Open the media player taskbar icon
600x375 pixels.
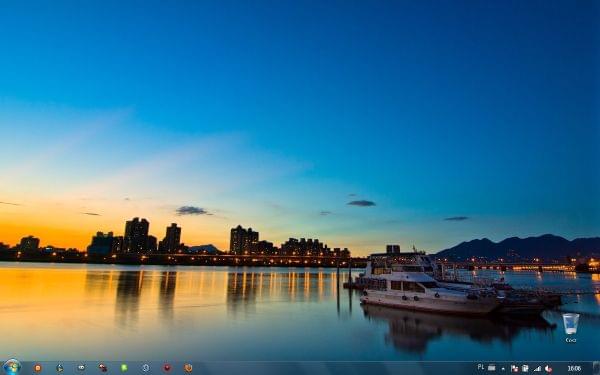click(59, 368)
